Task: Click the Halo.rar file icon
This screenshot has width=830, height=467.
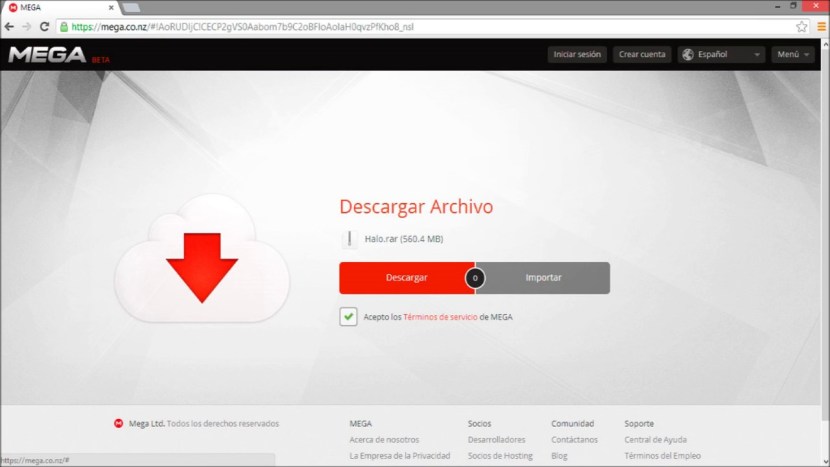Action: [x=349, y=239]
